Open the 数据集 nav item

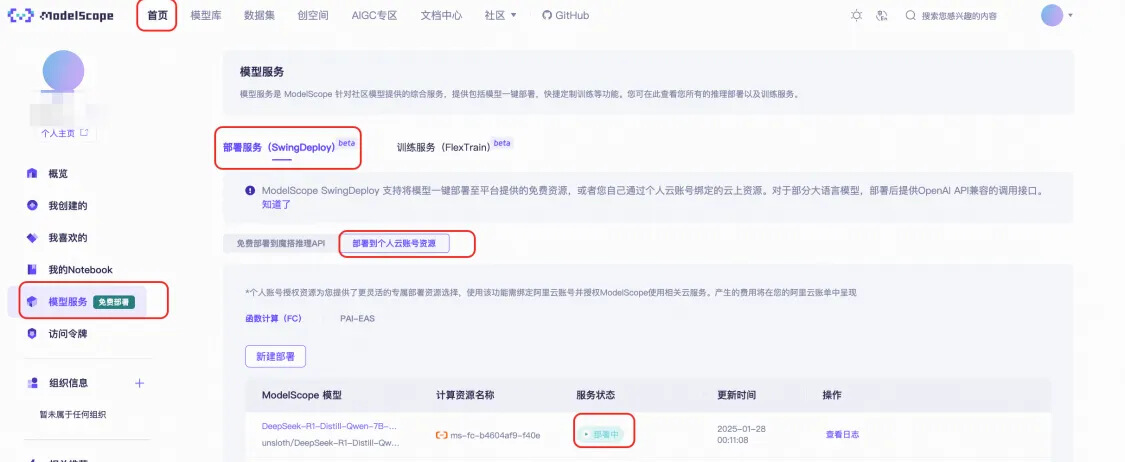tap(259, 15)
